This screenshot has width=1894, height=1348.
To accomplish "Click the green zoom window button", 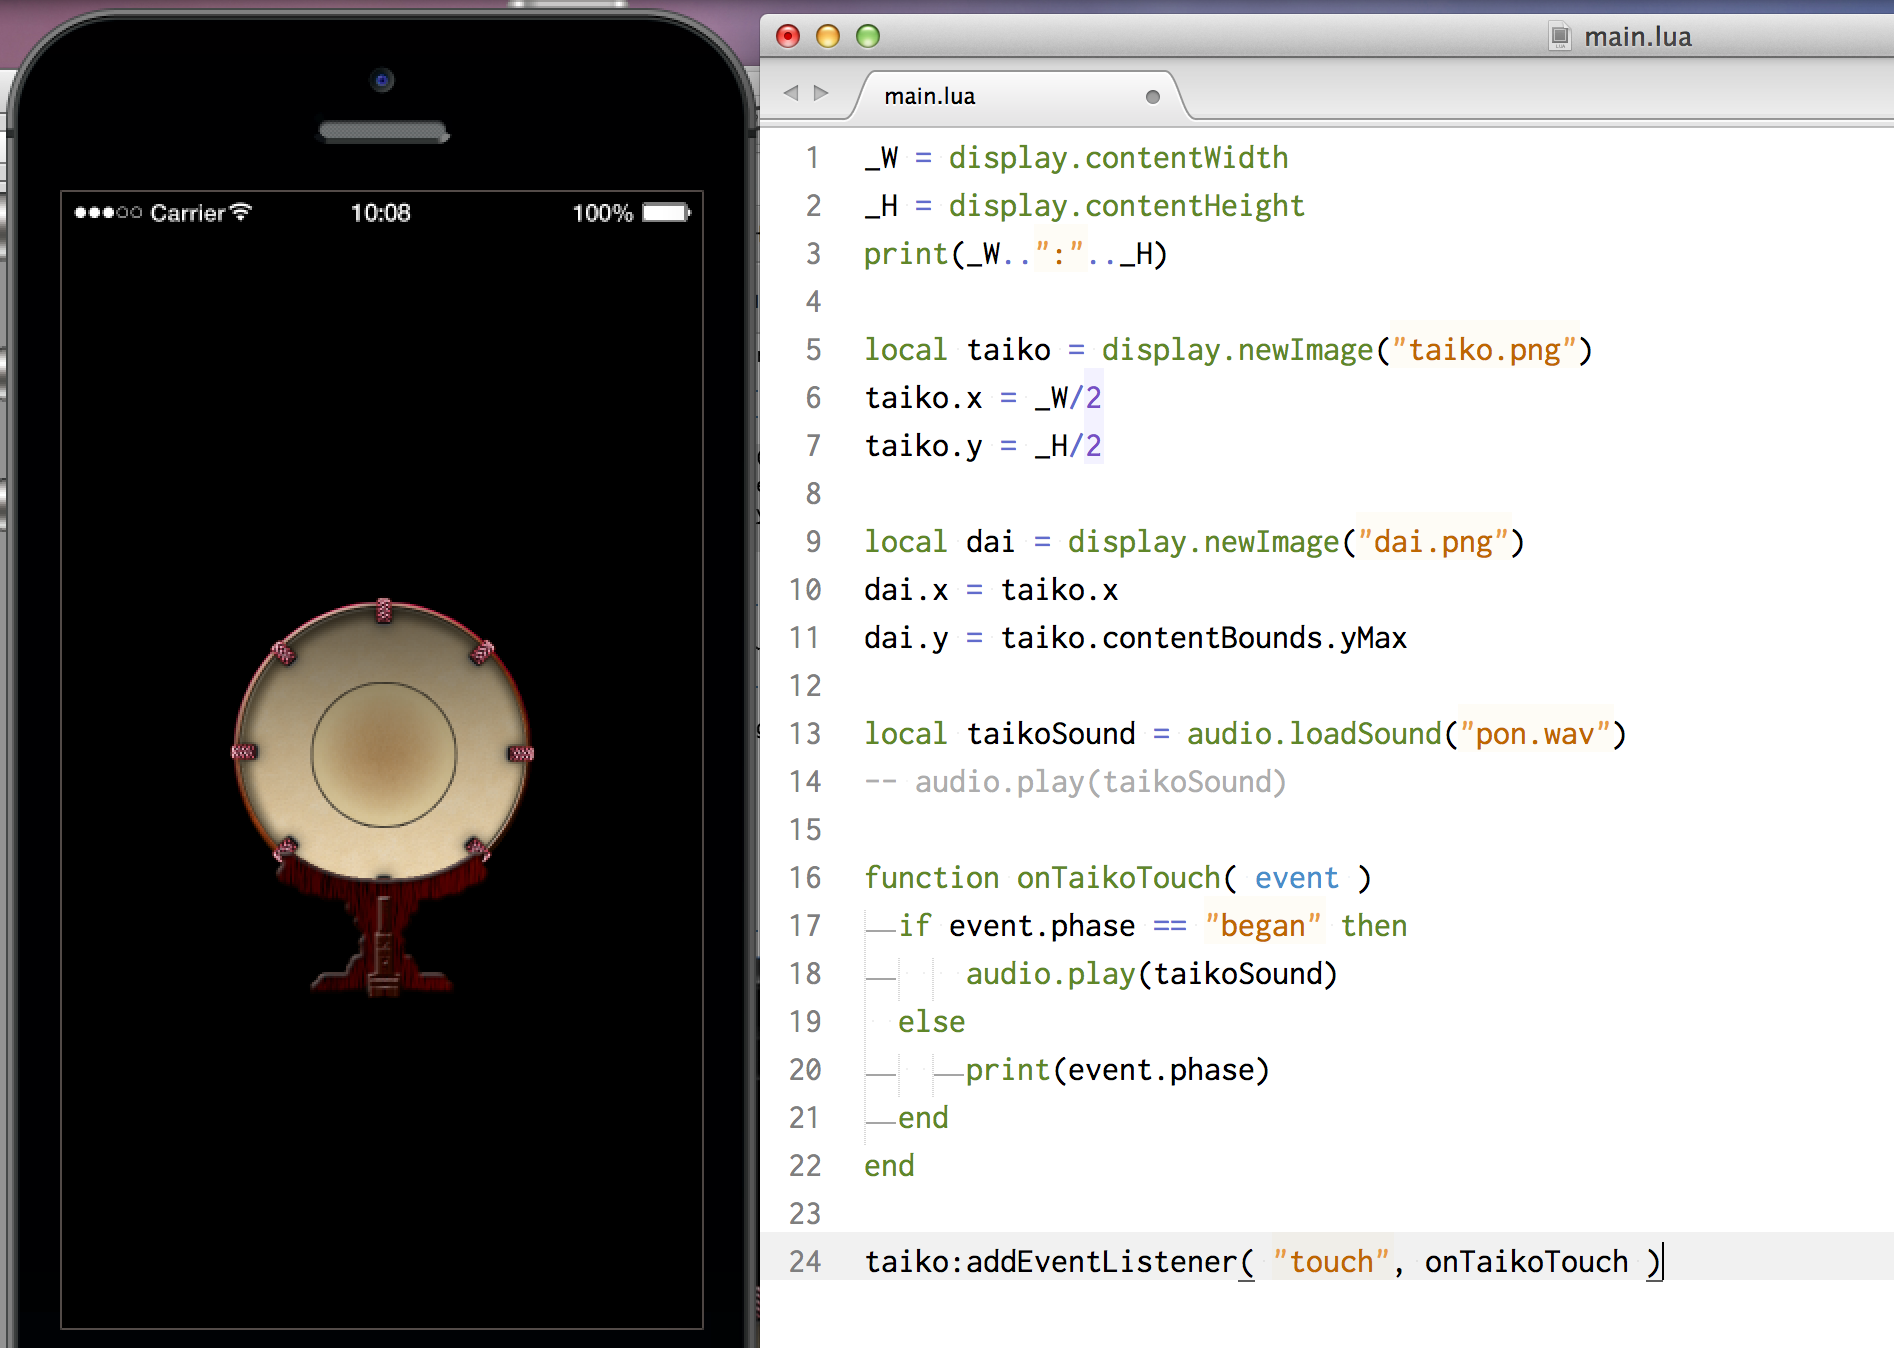I will (868, 37).
